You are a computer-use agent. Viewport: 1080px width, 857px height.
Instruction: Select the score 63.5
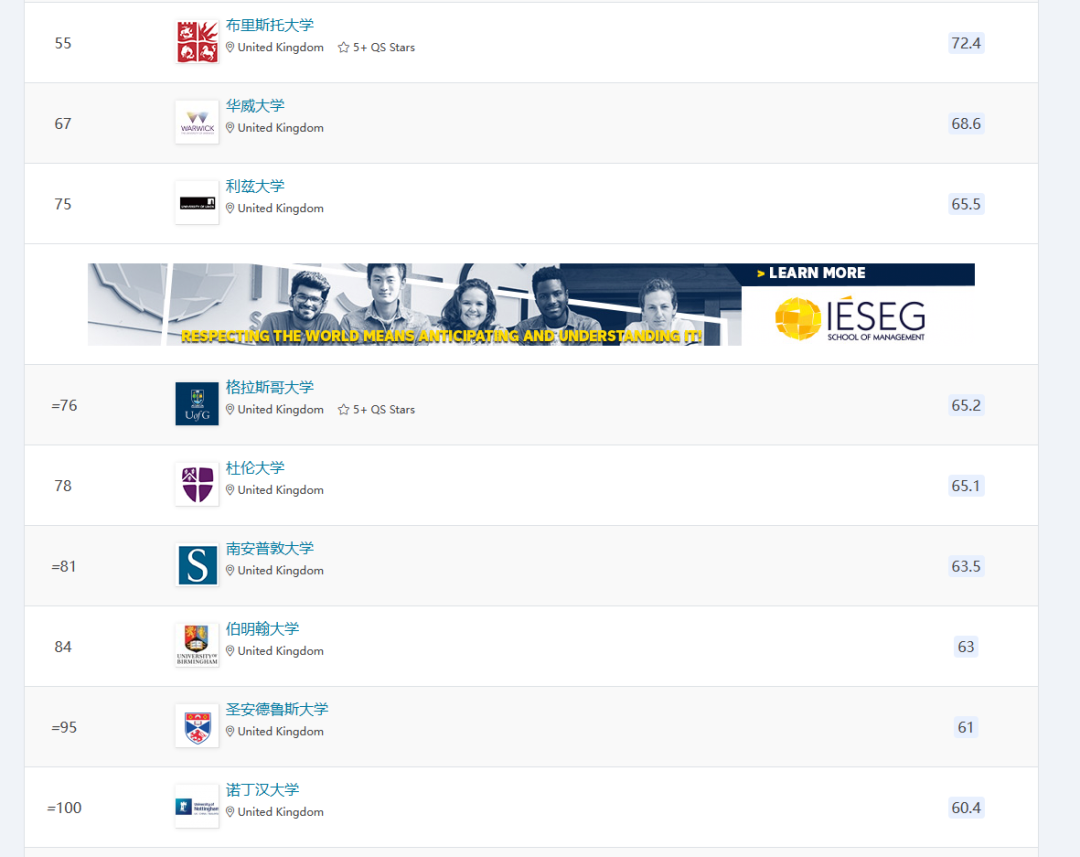966,567
